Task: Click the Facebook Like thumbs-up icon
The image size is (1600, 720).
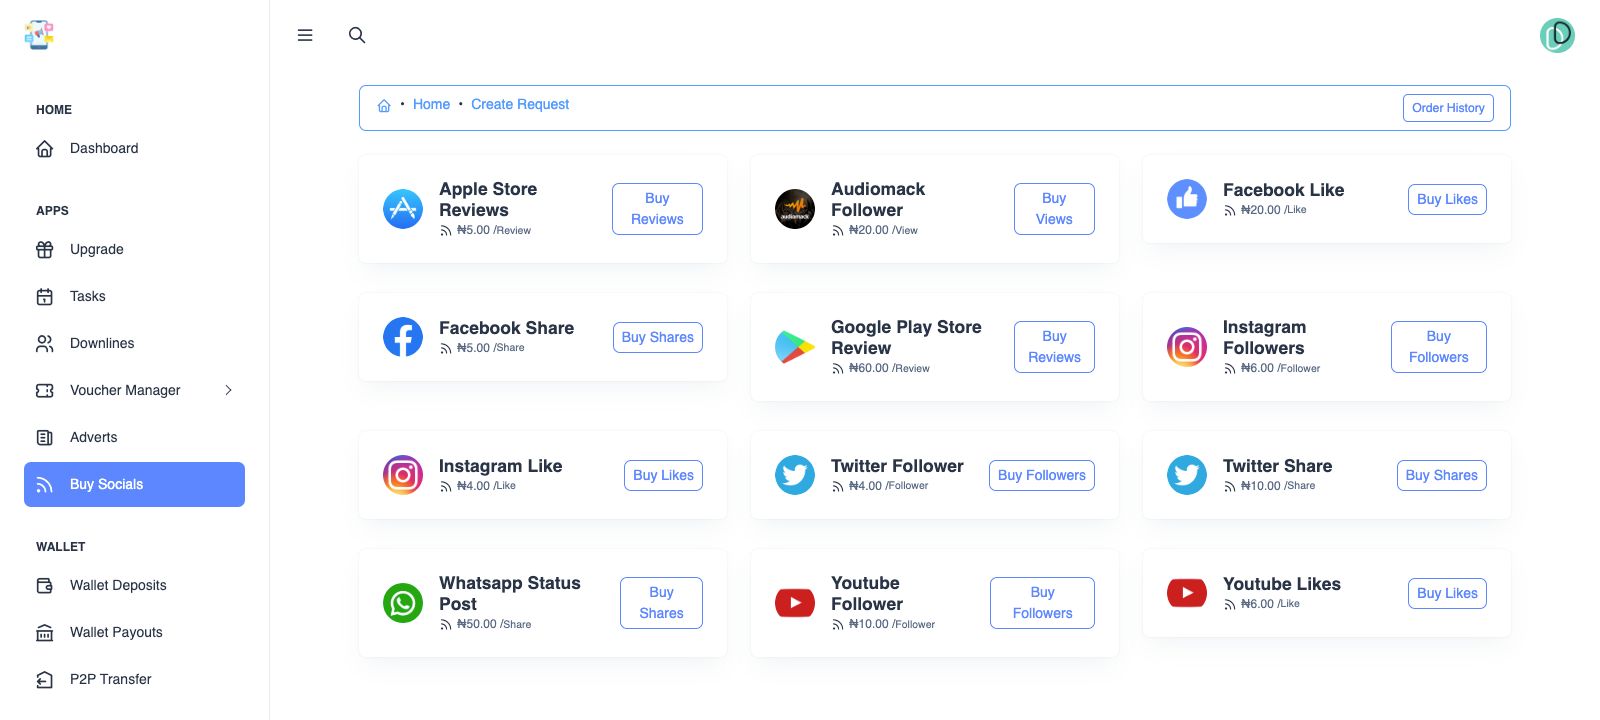Action: tap(1187, 199)
